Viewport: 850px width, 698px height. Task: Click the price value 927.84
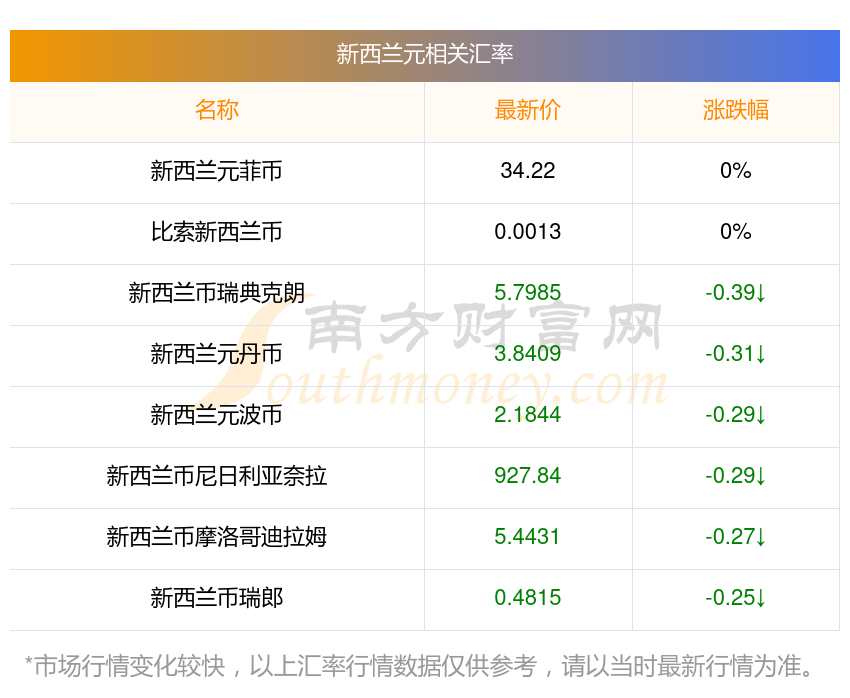coord(527,476)
